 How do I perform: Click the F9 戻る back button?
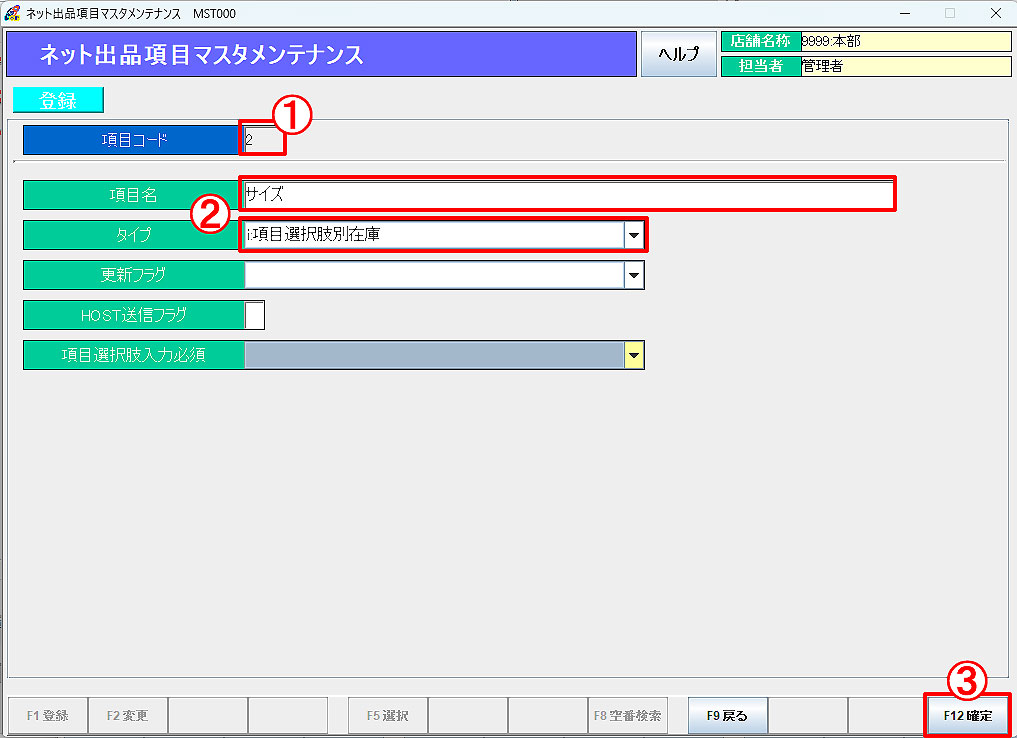pos(728,715)
